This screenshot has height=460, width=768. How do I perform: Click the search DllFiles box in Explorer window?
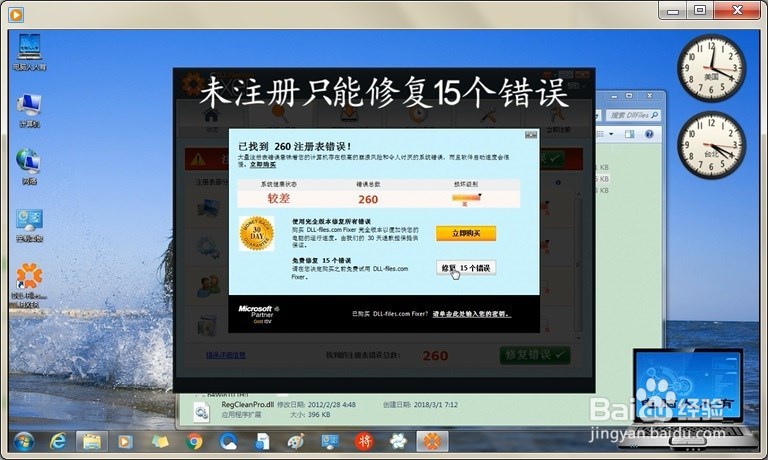pos(633,115)
